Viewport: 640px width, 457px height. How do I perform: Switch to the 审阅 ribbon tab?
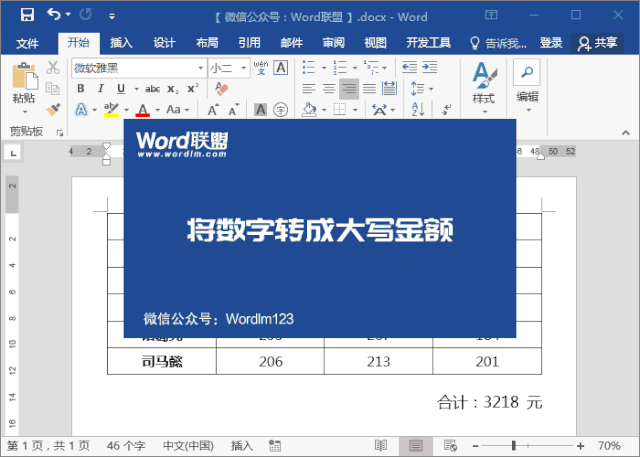coord(333,42)
